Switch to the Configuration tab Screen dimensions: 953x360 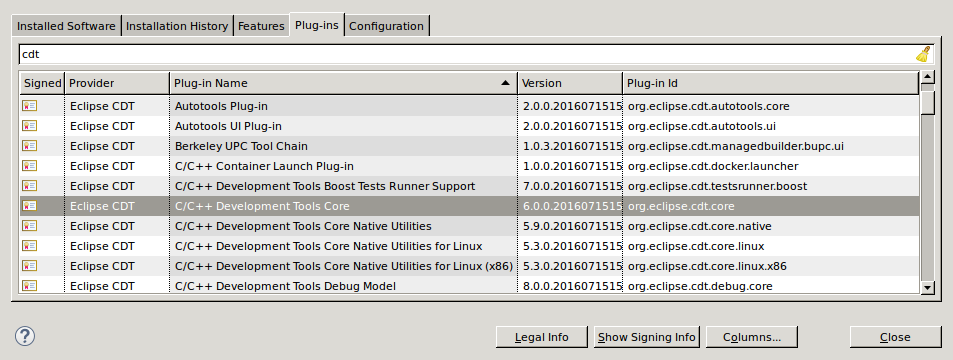tap(387, 26)
